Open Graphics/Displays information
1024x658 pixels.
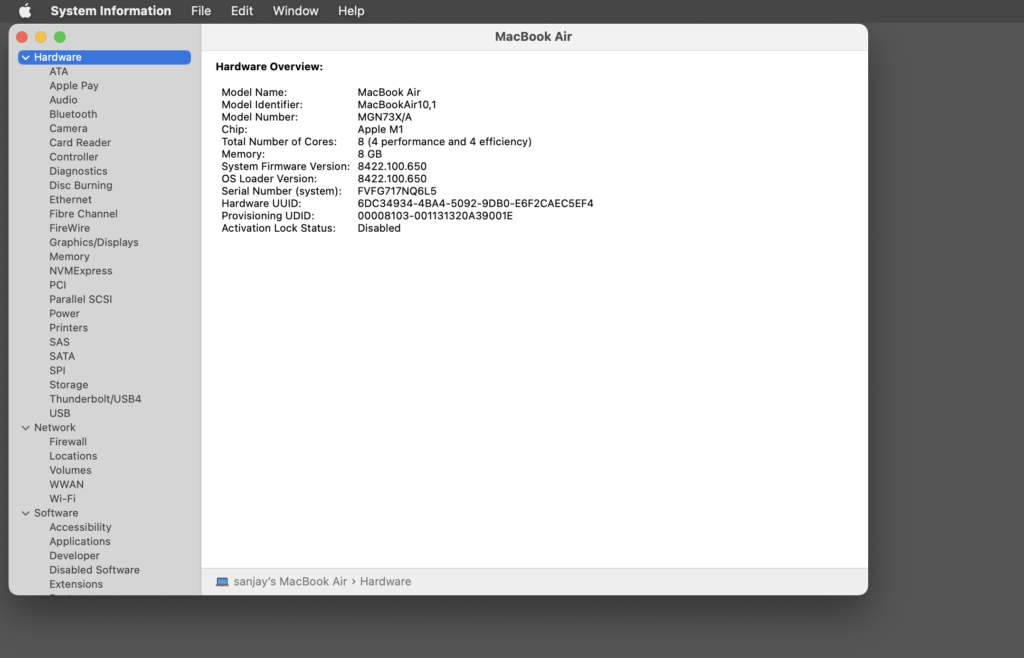tap(94, 243)
